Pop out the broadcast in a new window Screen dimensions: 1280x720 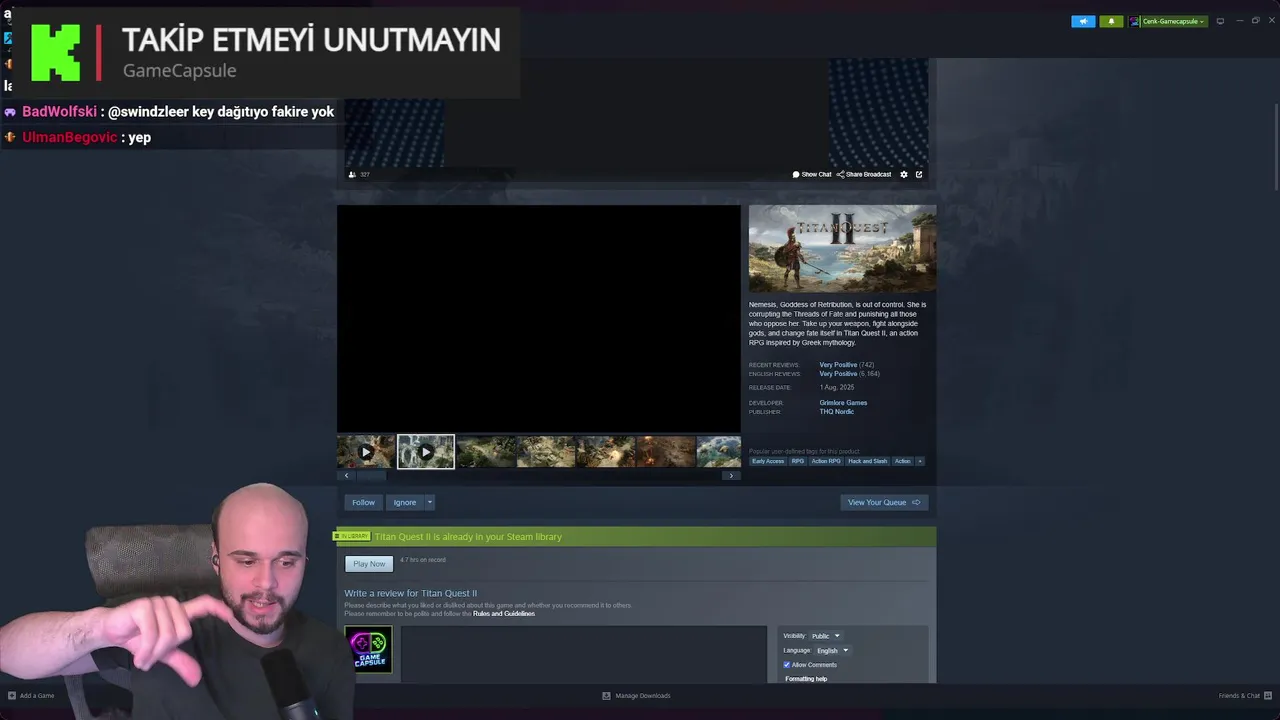pyautogui.click(x=919, y=174)
